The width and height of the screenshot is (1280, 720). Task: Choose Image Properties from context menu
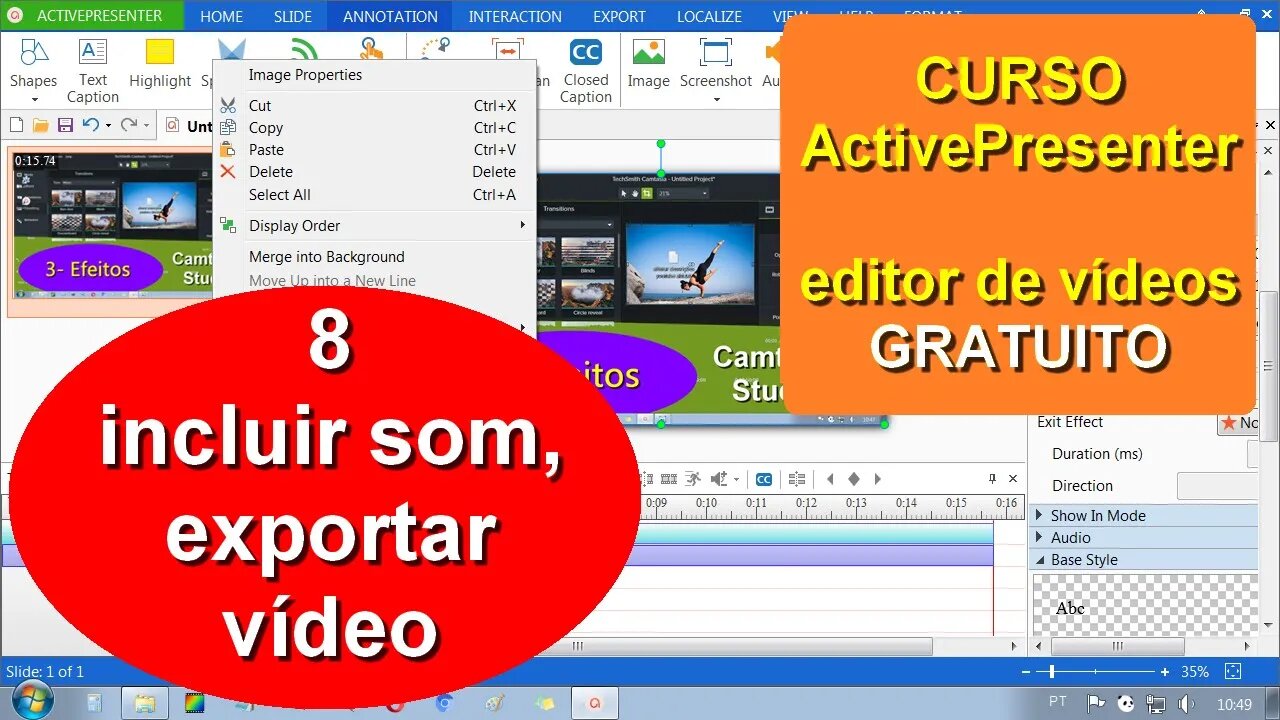tap(374, 74)
